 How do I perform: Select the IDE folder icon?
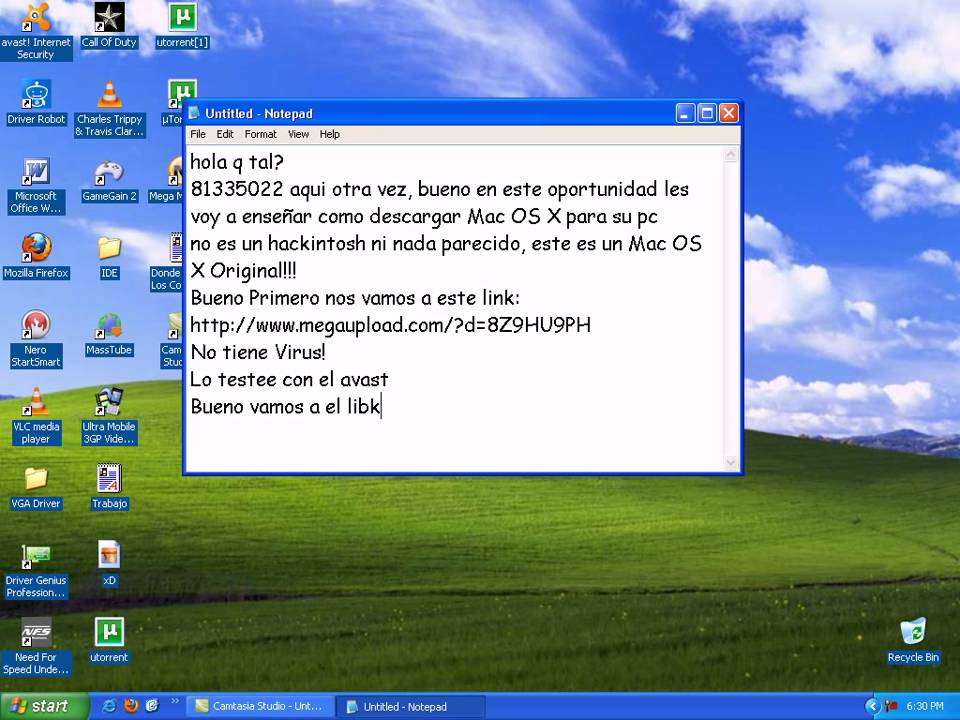[x=109, y=256]
